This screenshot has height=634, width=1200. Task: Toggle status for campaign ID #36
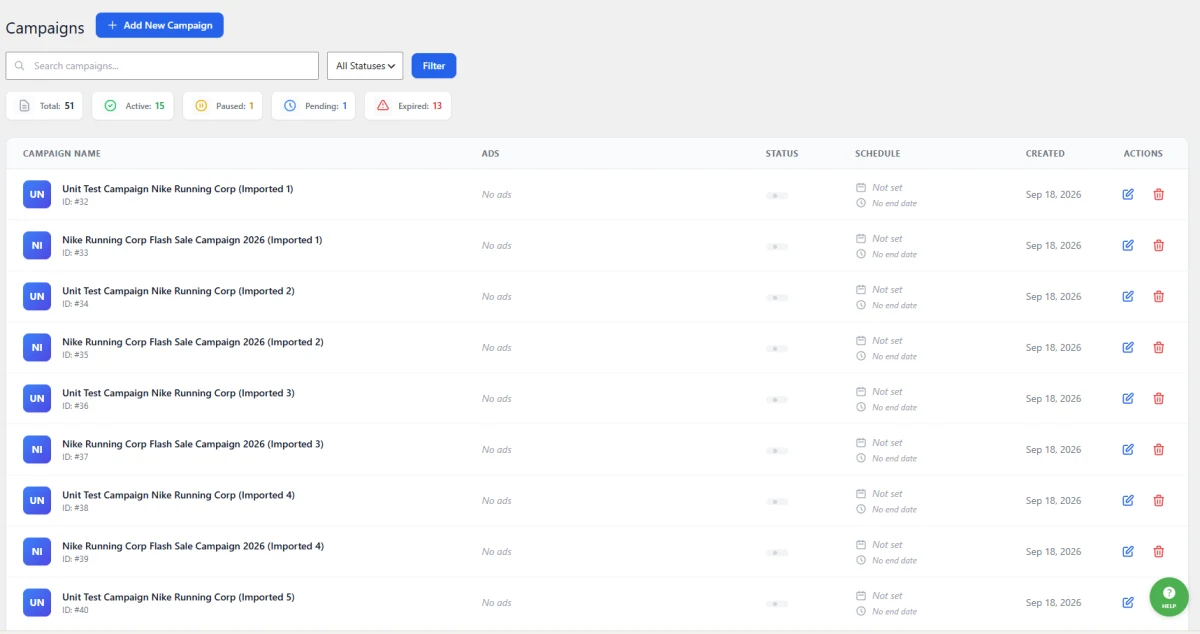point(777,399)
